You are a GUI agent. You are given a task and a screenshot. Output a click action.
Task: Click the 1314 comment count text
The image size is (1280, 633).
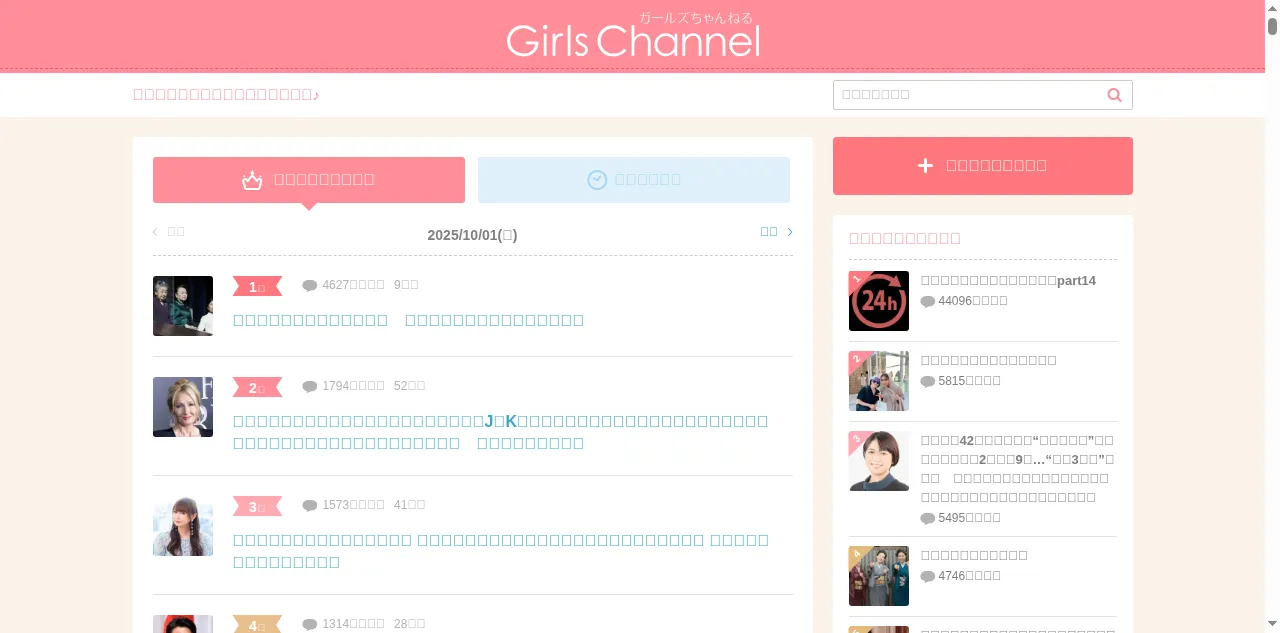(x=353, y=624)
